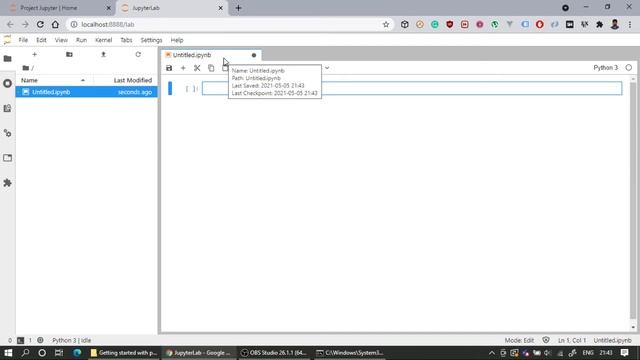This screenshot has height=360, width=640.
Task: Open the File menu
Action: 23,40
